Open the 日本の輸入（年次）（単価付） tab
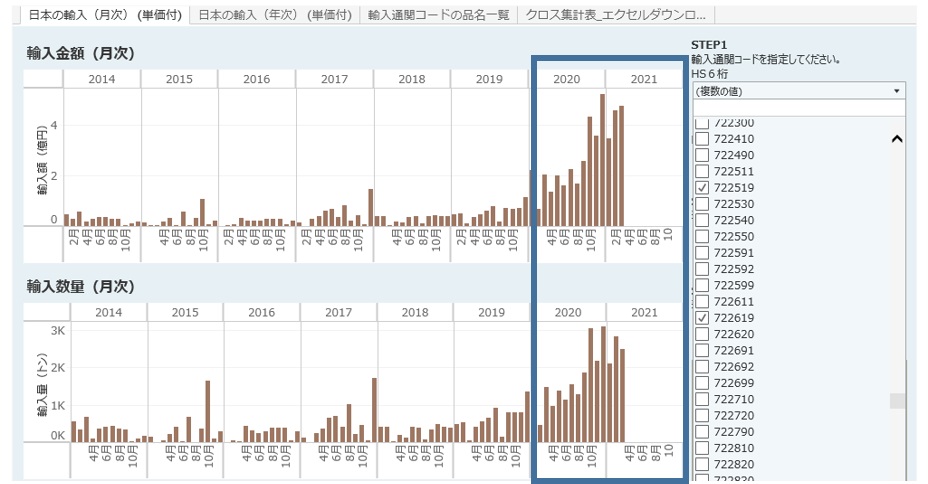This screenshot has width=928, height=484. (275, 15)
